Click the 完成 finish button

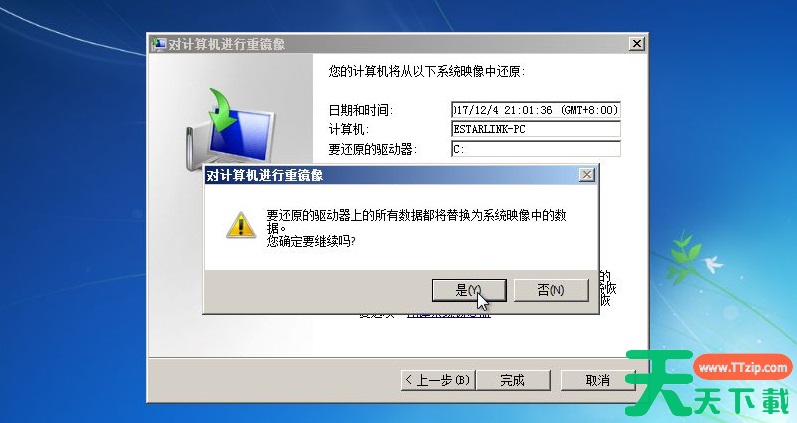click(x=513, y=380)
